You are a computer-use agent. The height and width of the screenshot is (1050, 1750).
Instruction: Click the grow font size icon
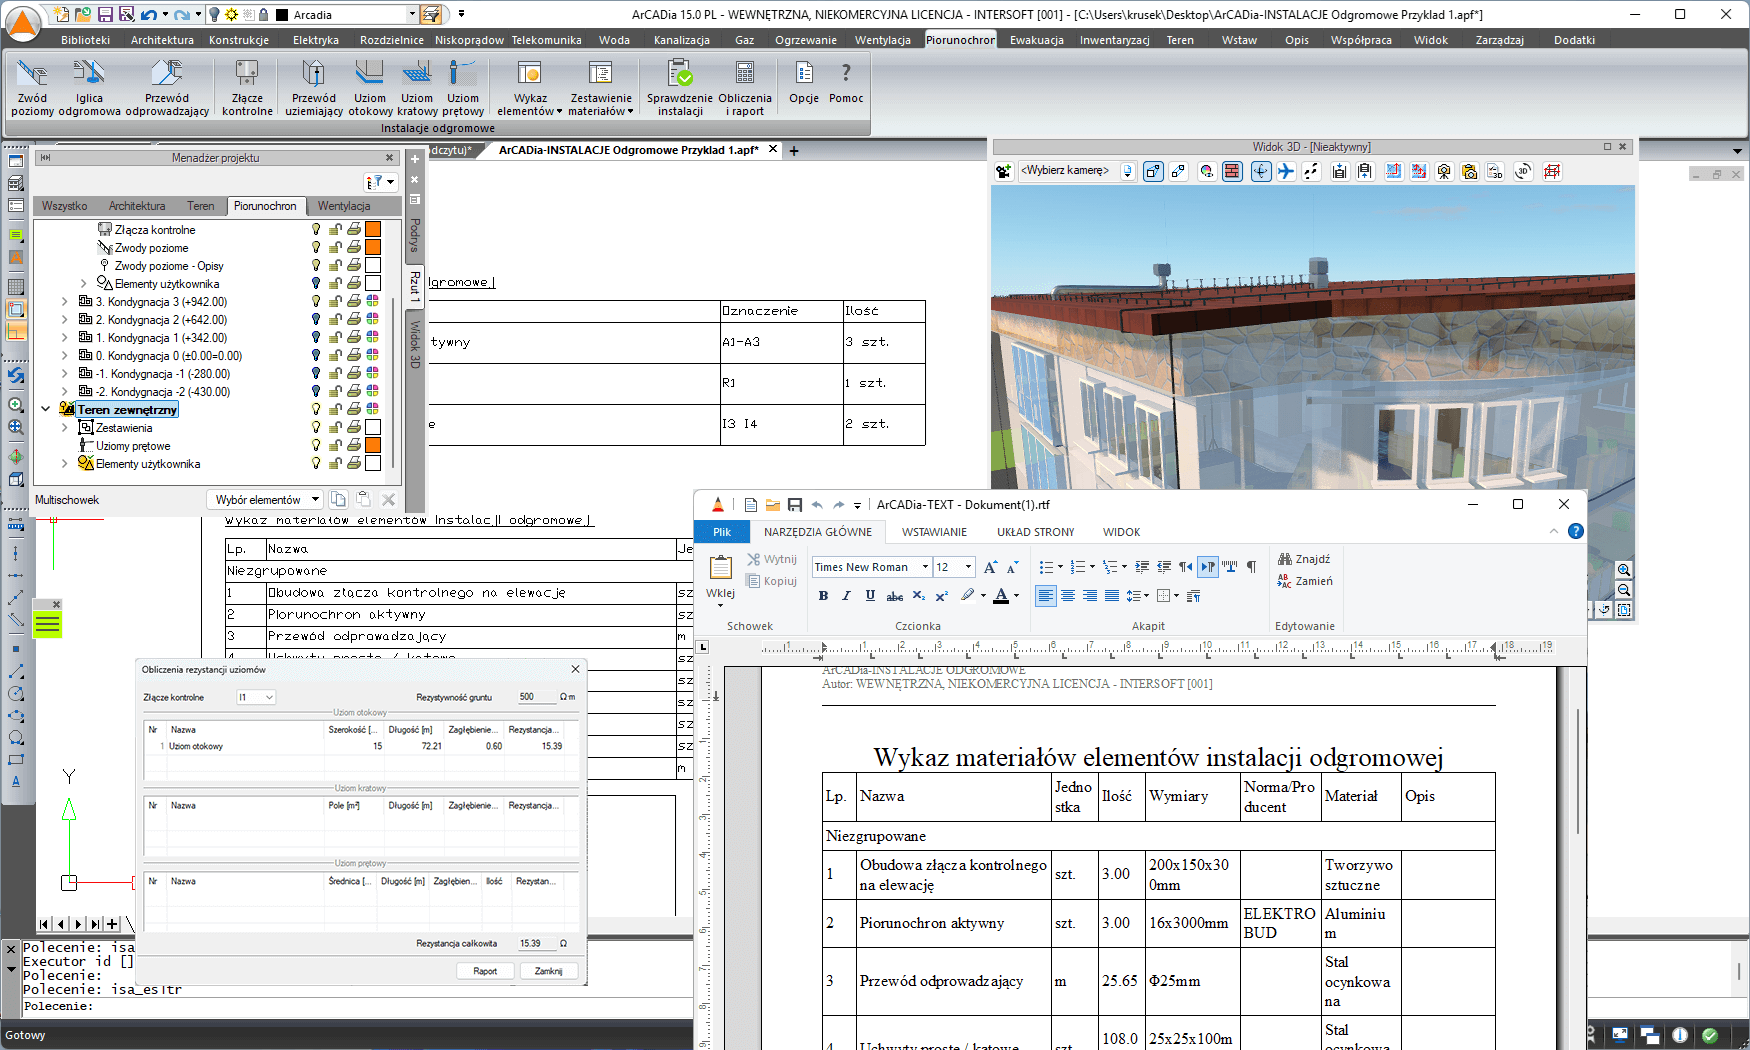pyautogui.click(x=990, y=567)
